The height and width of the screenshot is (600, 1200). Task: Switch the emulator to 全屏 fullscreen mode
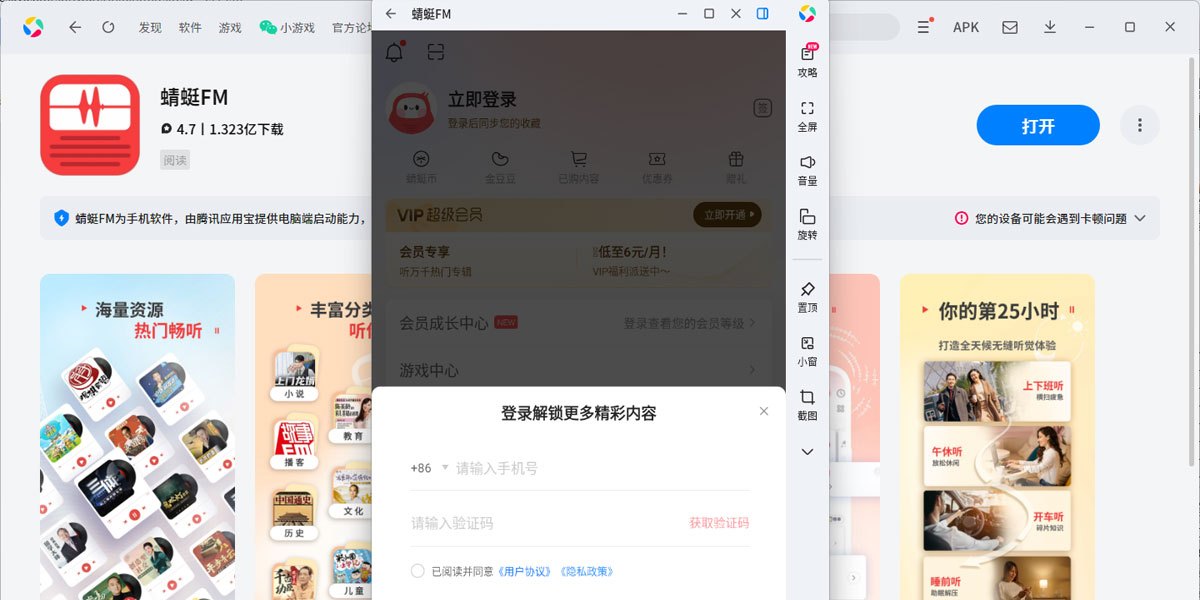click(808, 112)
